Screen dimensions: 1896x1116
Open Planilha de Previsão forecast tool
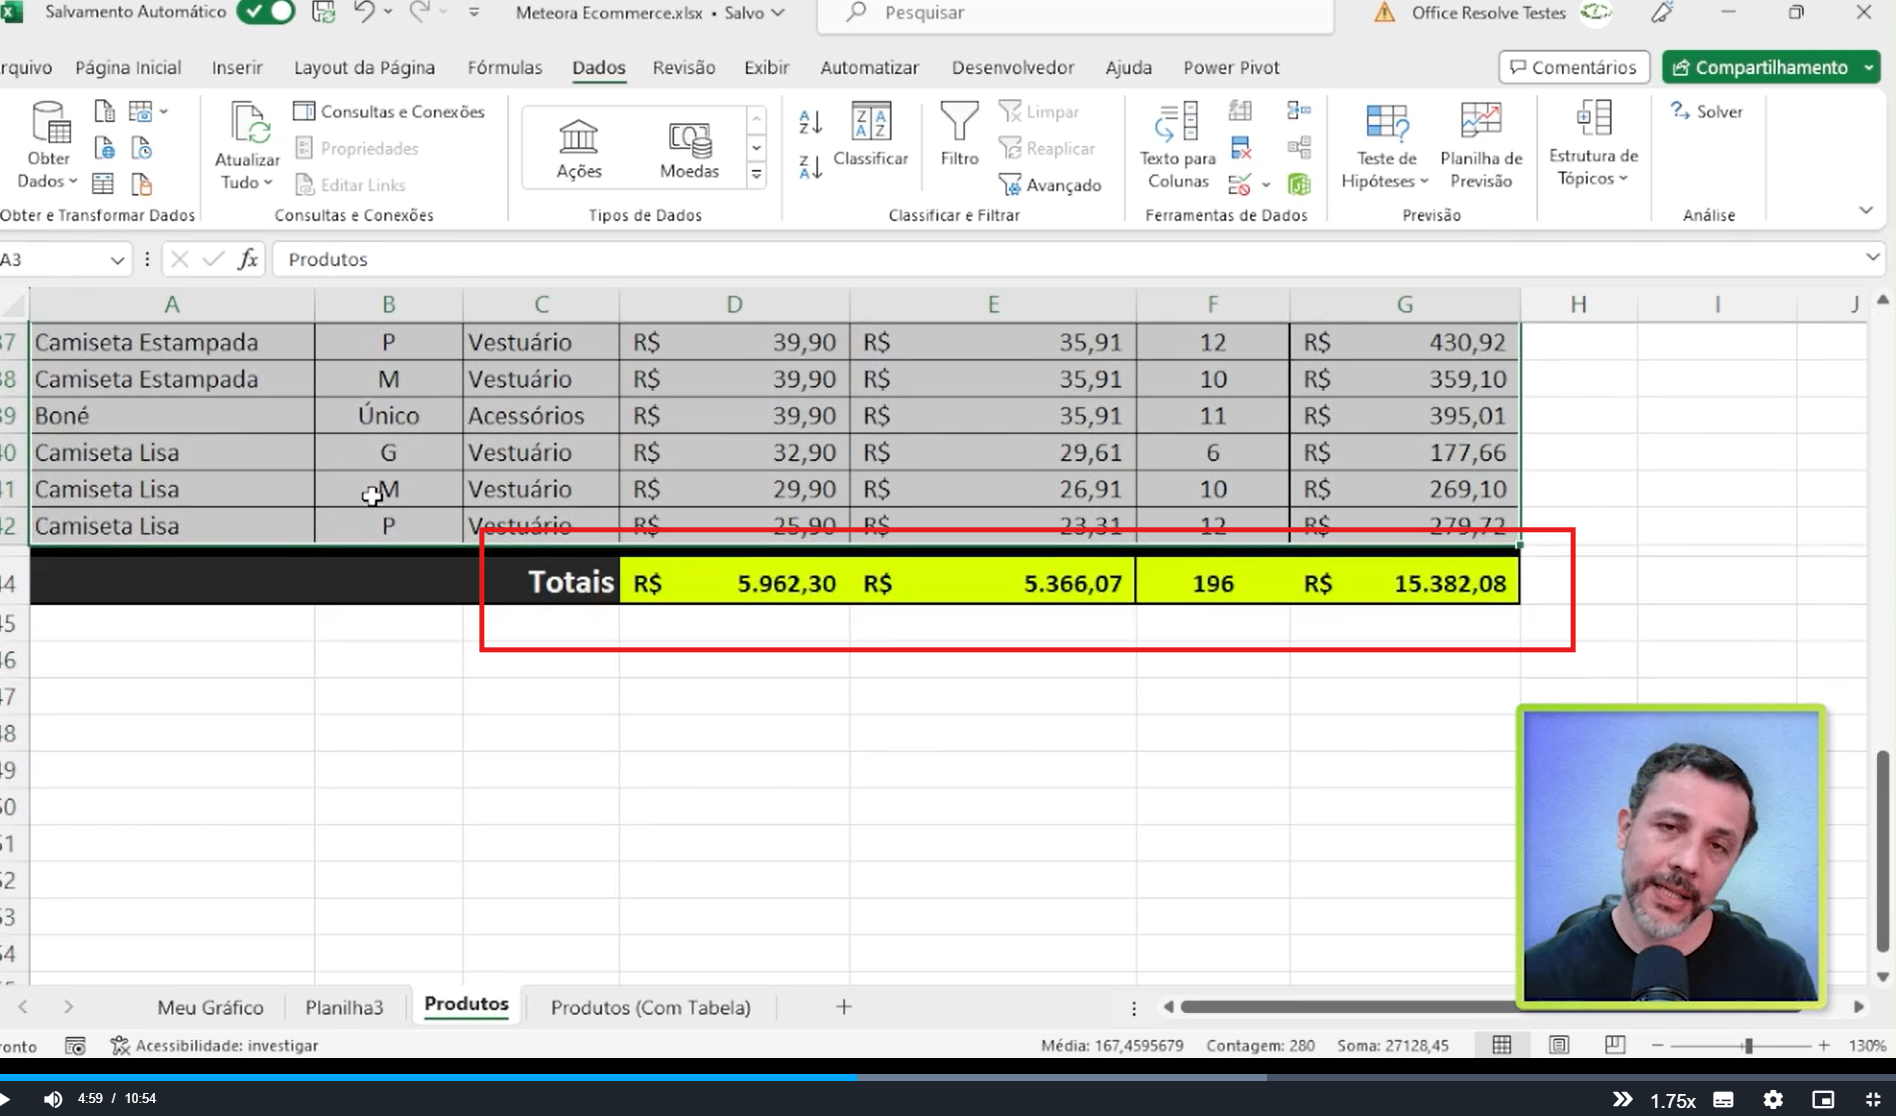click(x=1481, y=145)
